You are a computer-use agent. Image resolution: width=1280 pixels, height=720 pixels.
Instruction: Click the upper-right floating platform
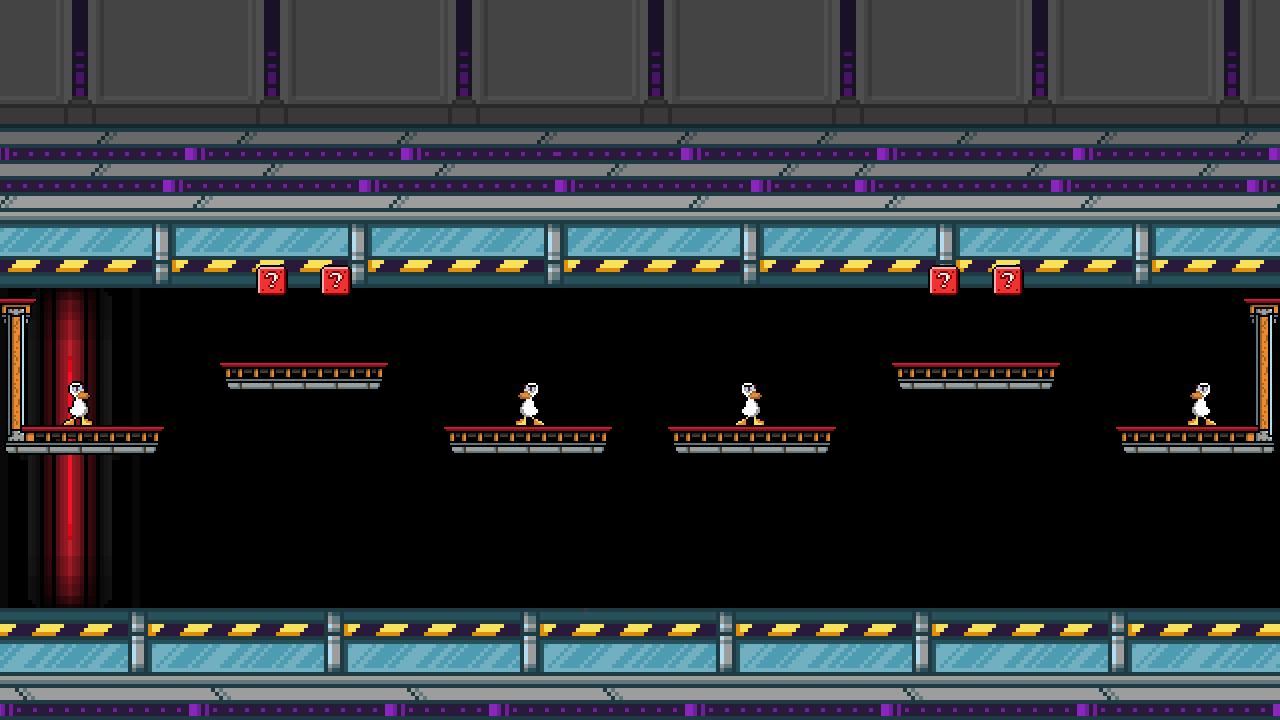coord(976,376)
